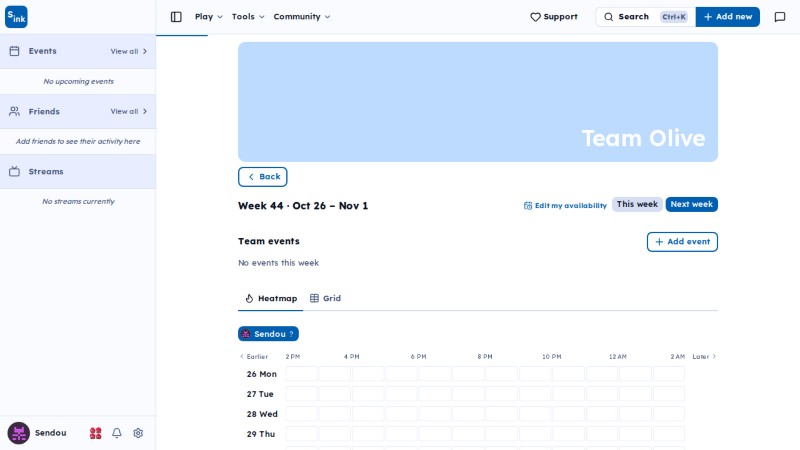Expand the Tools dropdown menu
This screenshot has height=450, width=800.
[x=248, y=17]
